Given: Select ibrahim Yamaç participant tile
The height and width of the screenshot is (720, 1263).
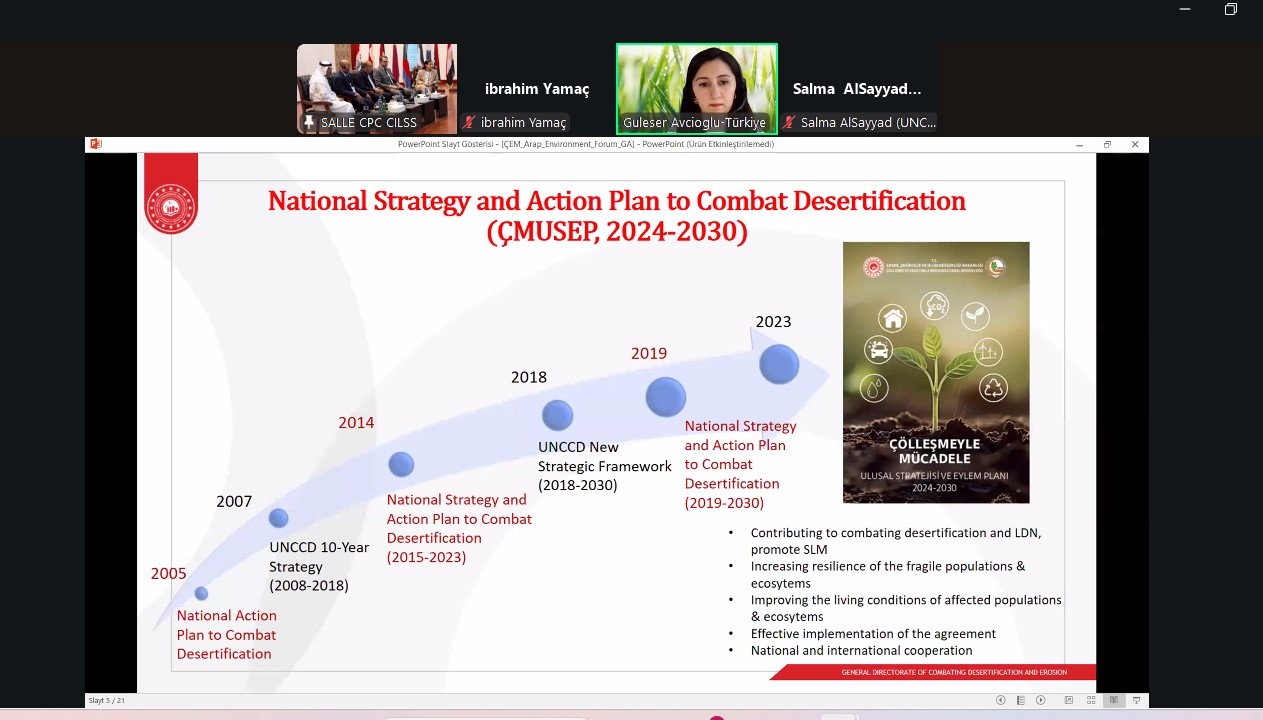Looking at the screenshot, I should [537, 89].
